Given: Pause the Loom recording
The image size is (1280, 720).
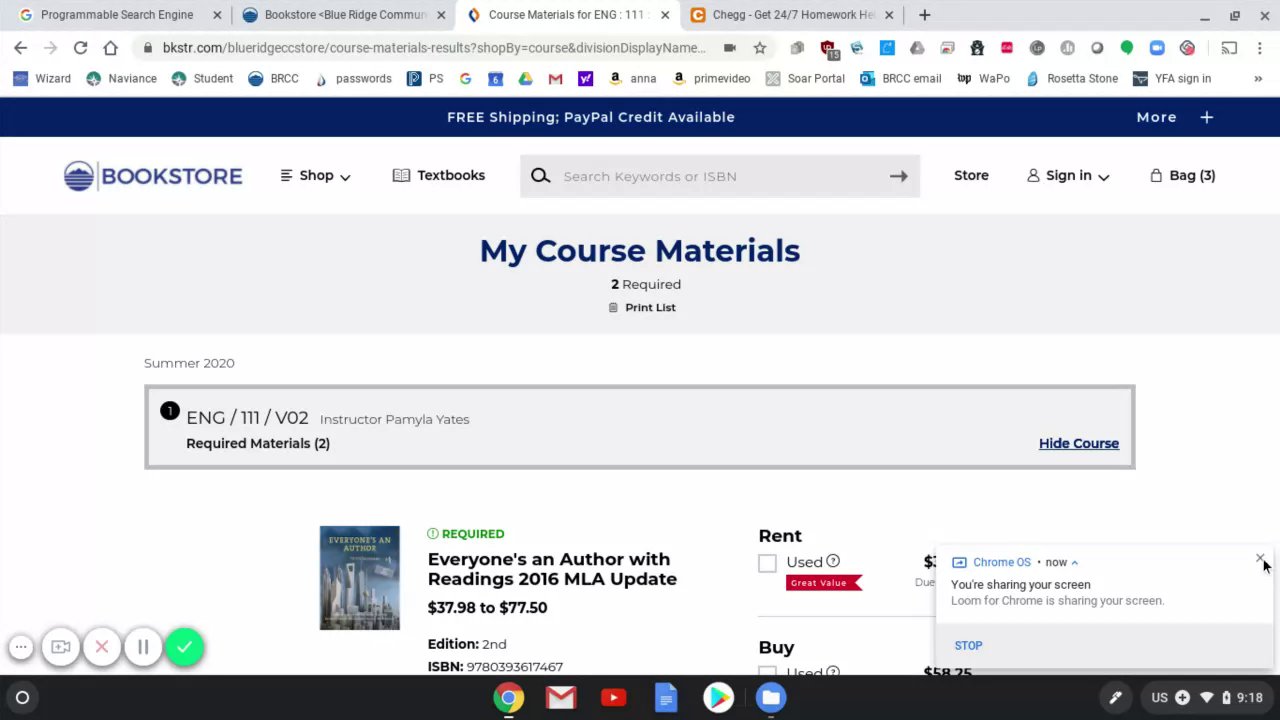Looking at the screenshot, I should point(143,647).
